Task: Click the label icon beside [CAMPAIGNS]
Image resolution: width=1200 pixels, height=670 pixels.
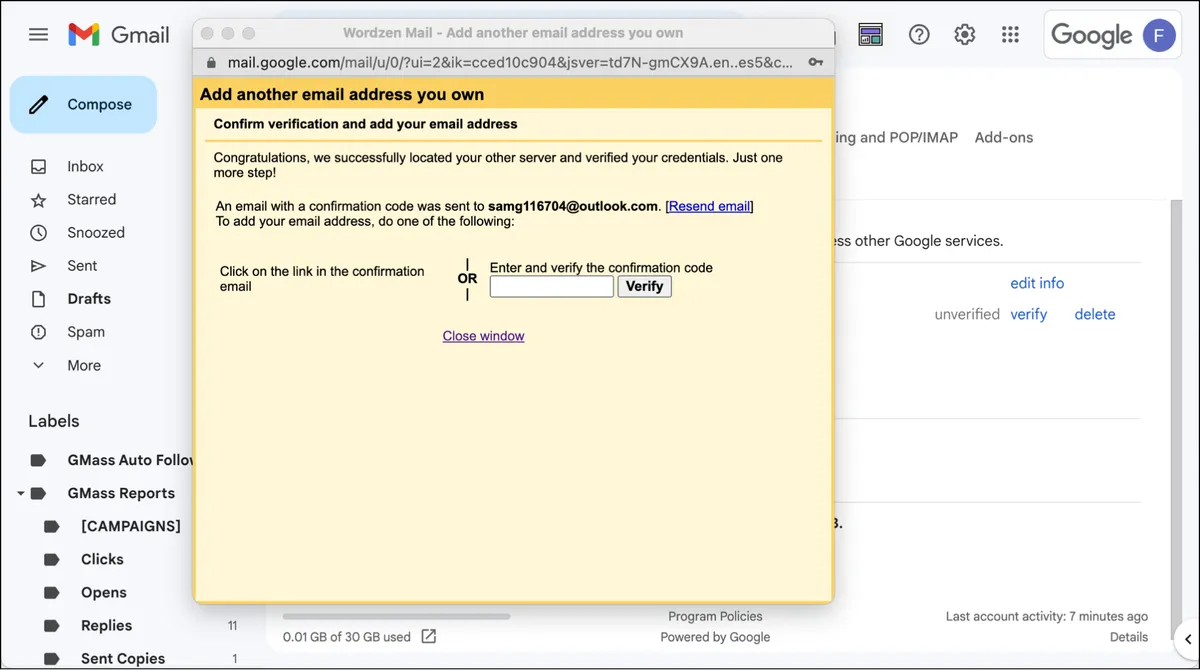Action: point(52,526)
